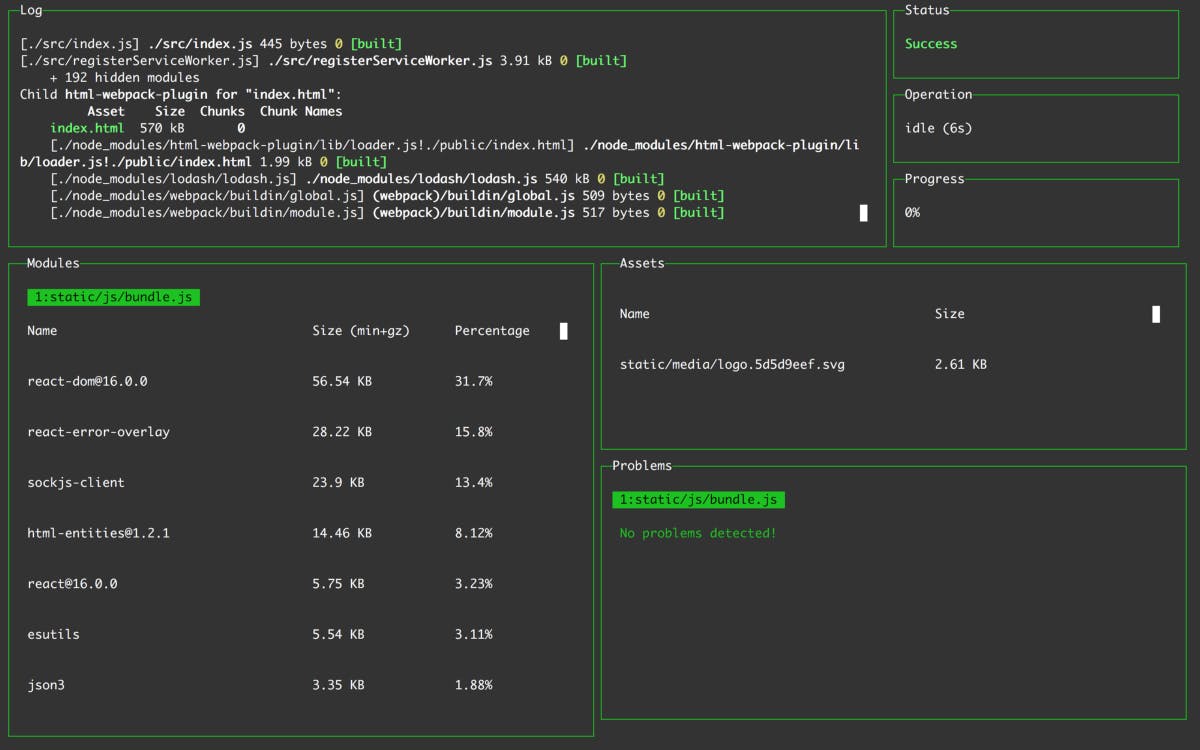Click the Assets panel scrollbar thumb
The height and width of the screenshot is (750, 1200).
pos(1155,313)
